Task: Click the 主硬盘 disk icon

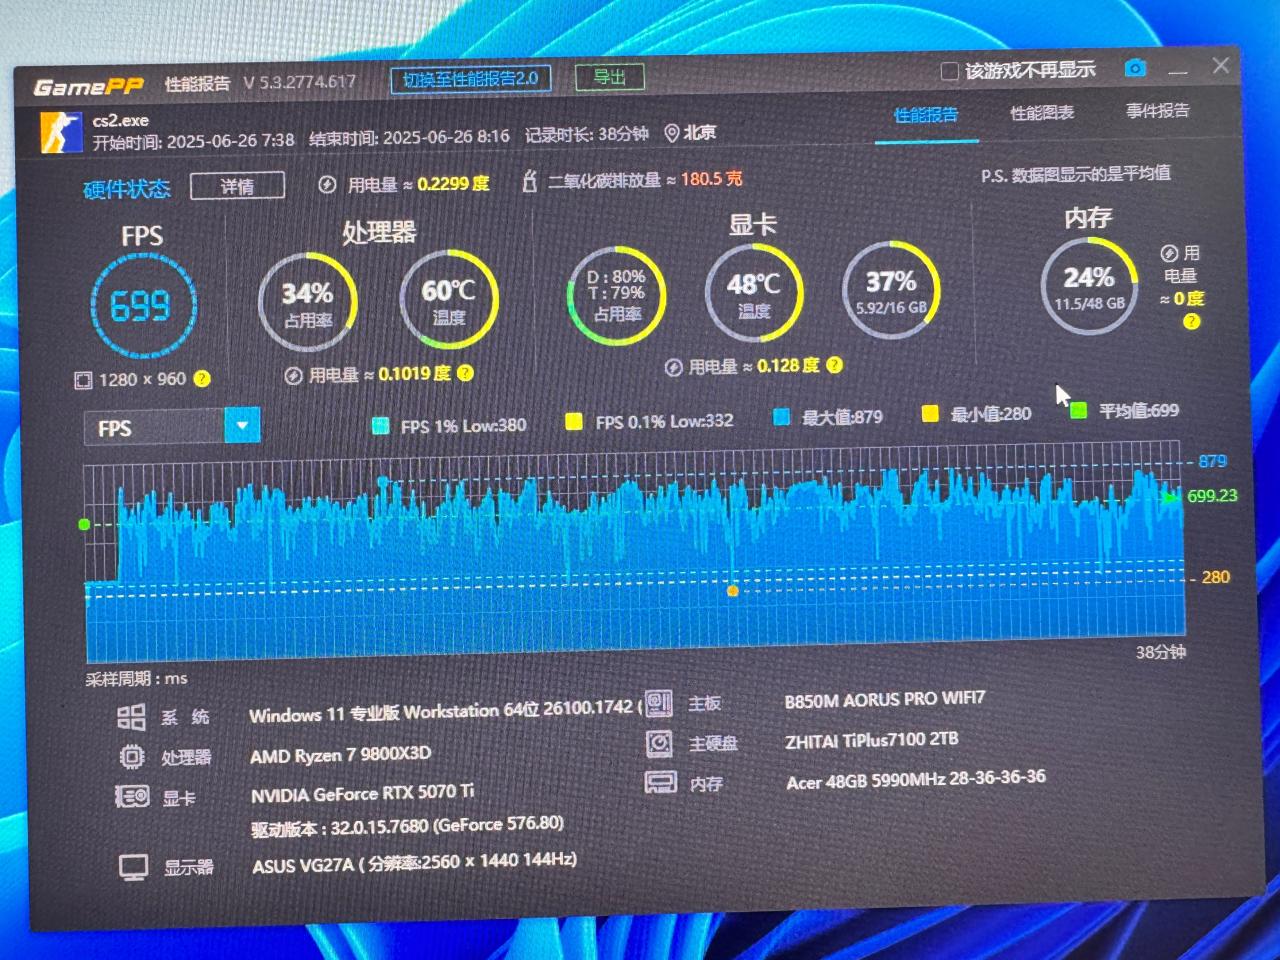Action: click(659, 743)
